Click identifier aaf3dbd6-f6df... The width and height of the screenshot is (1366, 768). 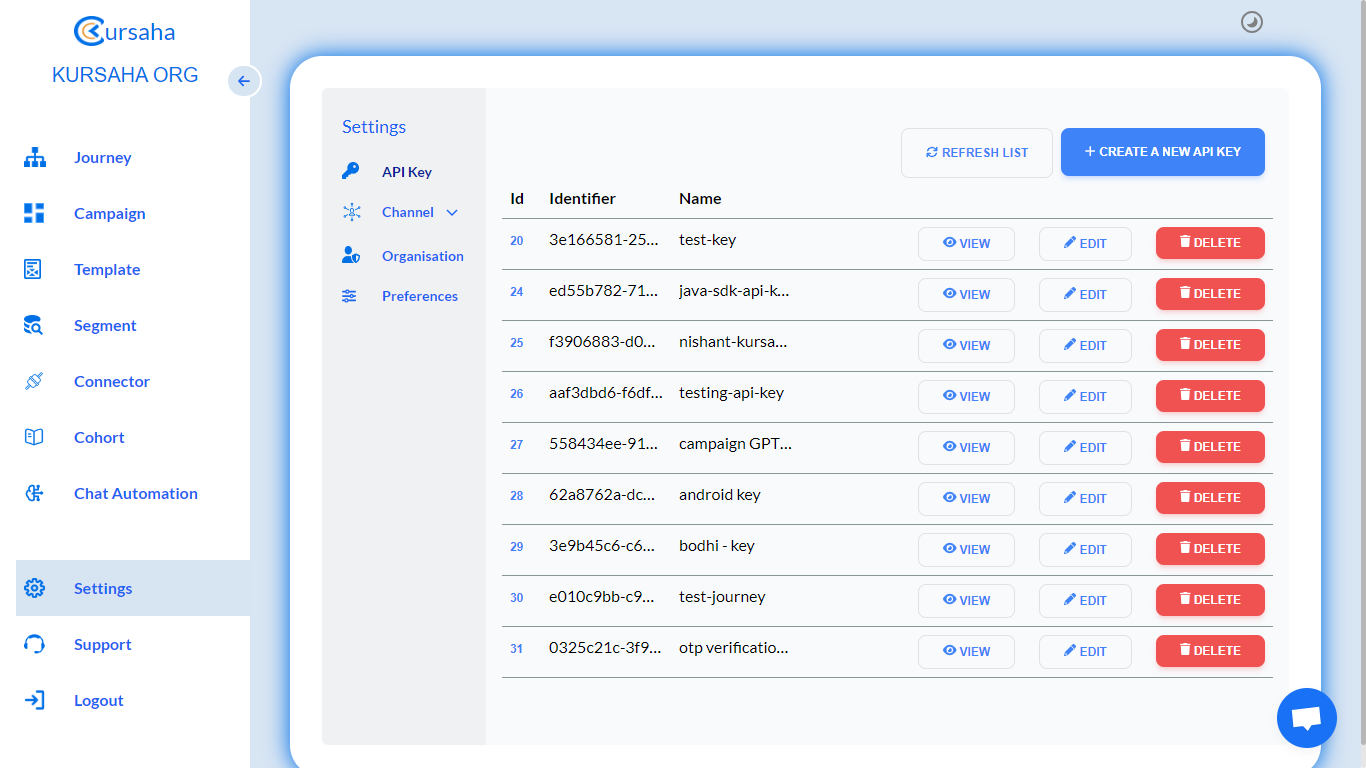(606, 393)
